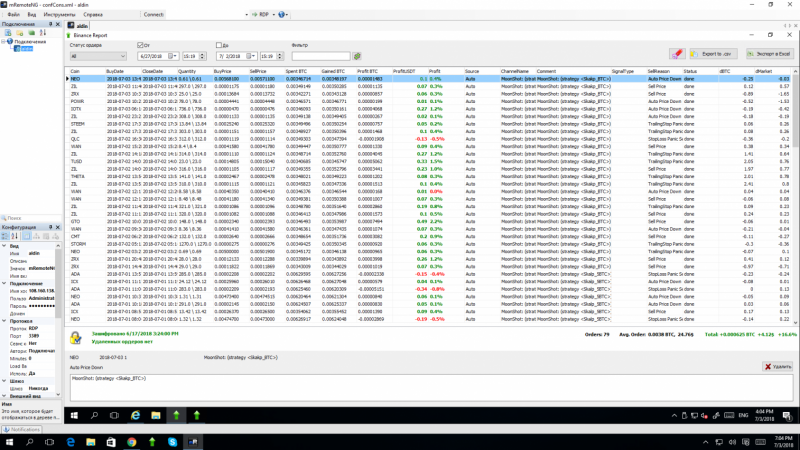Viewport: 800px width, 450px height.
Task: Click the Поиск search field in Connections
Action: click(x=31, y=218)
